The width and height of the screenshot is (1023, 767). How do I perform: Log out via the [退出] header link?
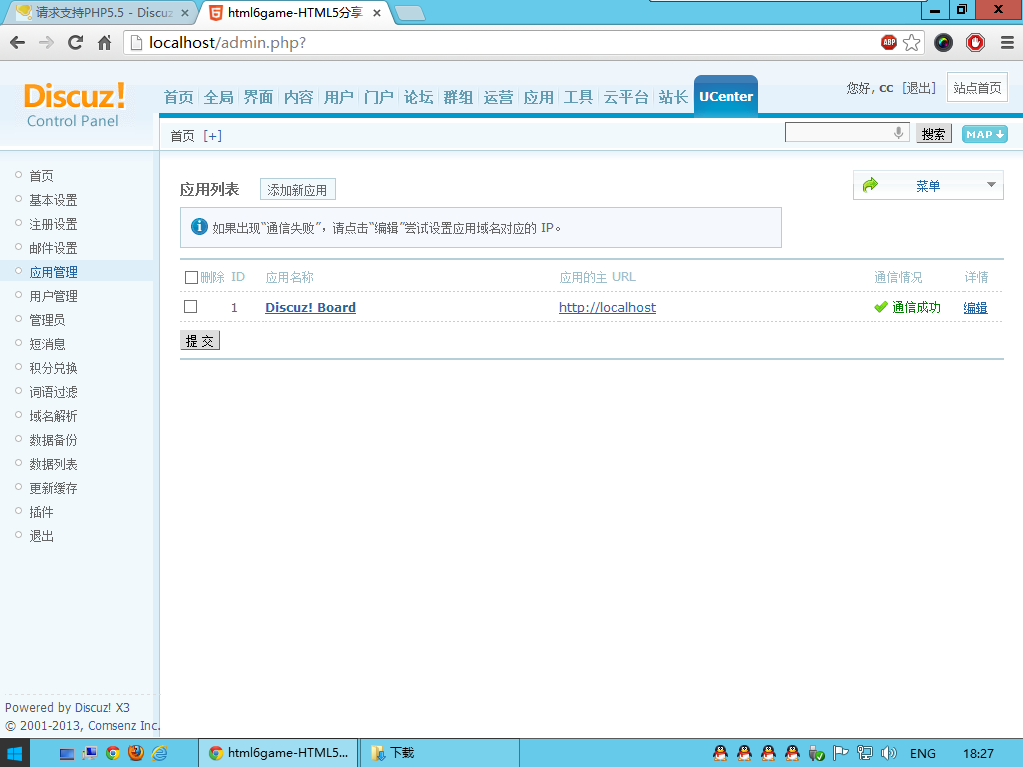[x=919, y=88]
